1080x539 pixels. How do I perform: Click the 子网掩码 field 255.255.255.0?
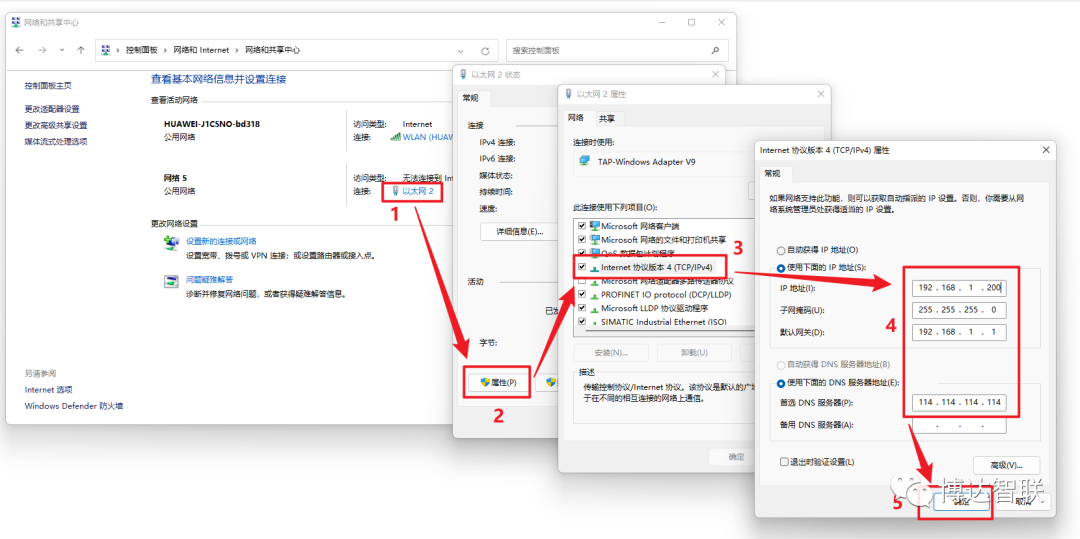(x=959, y=310)
